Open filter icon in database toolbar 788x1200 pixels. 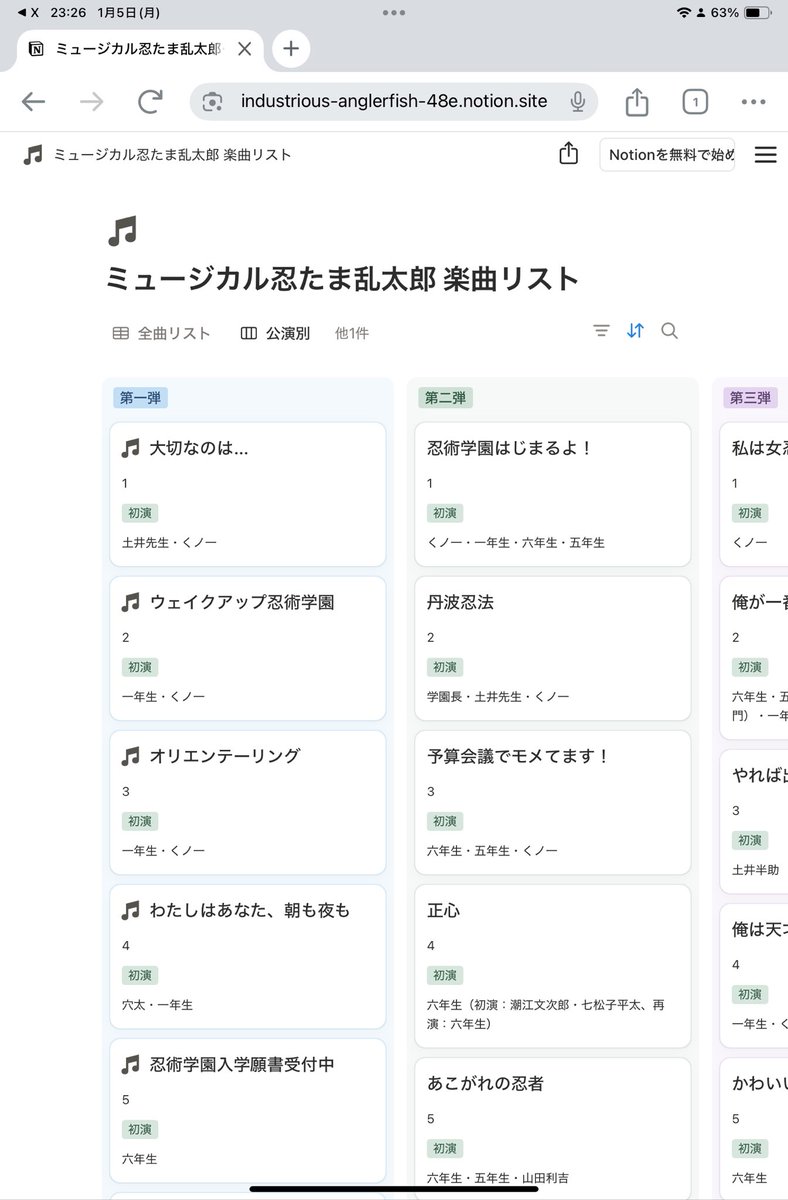point(601,331)
